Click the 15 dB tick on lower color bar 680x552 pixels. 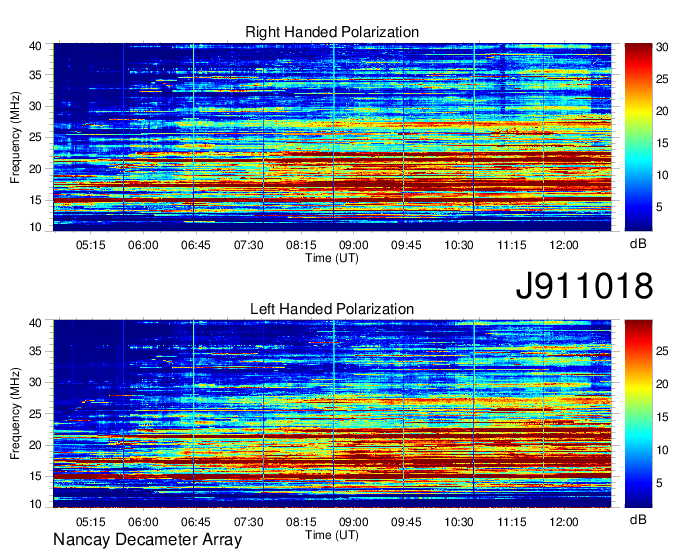point(662,417)
